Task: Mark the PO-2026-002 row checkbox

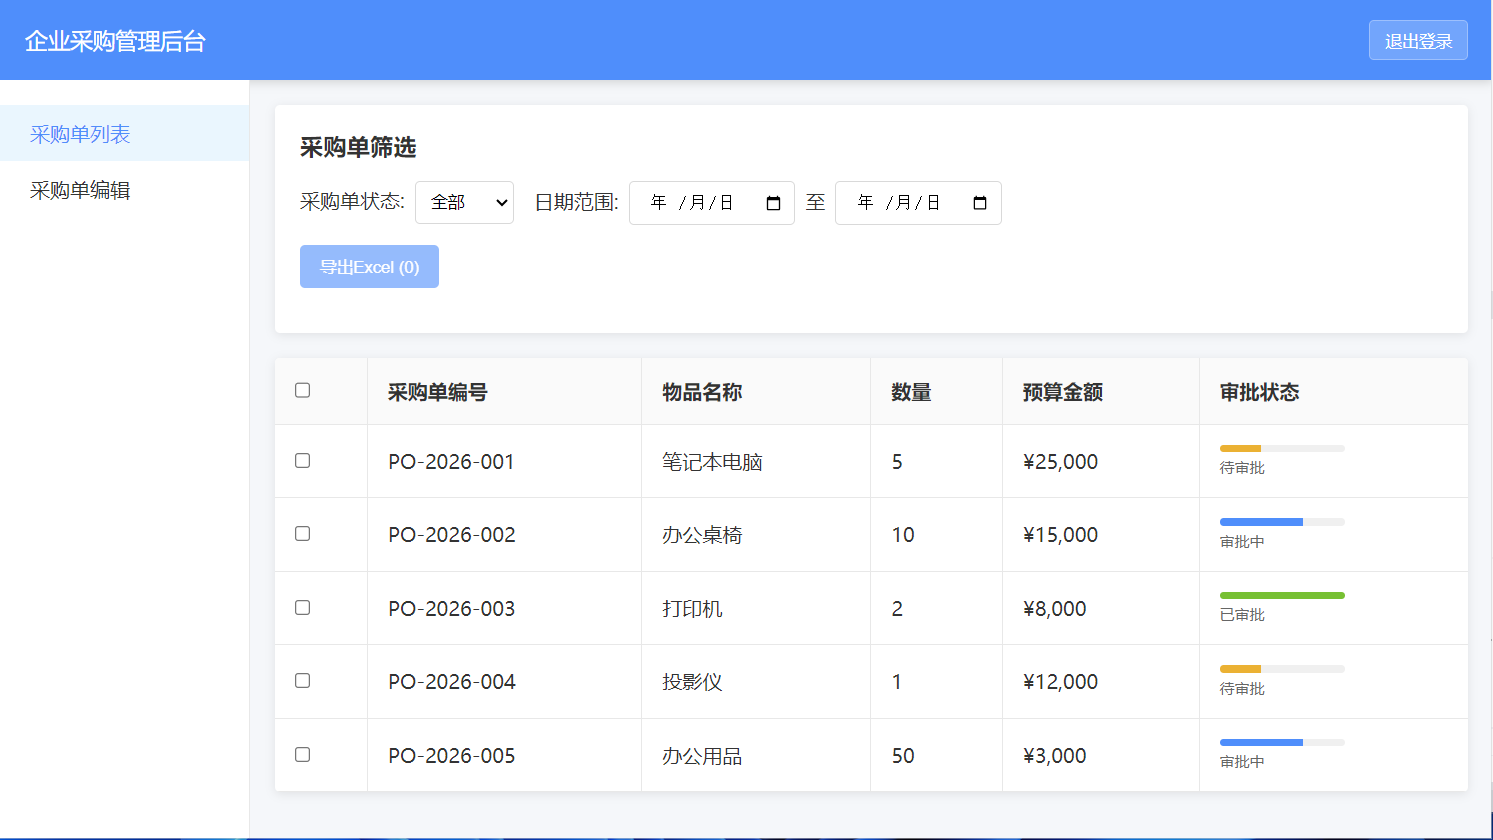Action: (303, 533)
